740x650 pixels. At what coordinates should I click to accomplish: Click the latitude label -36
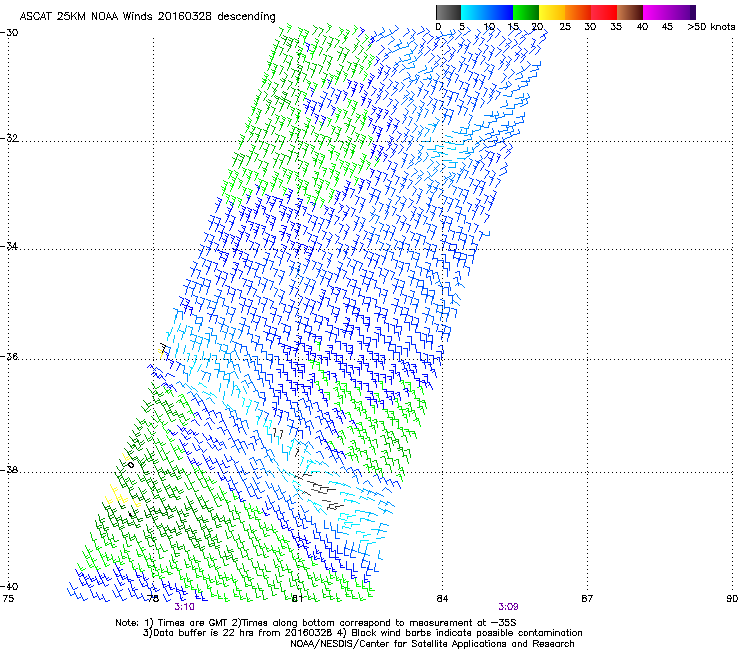click(x=9, y=356)
